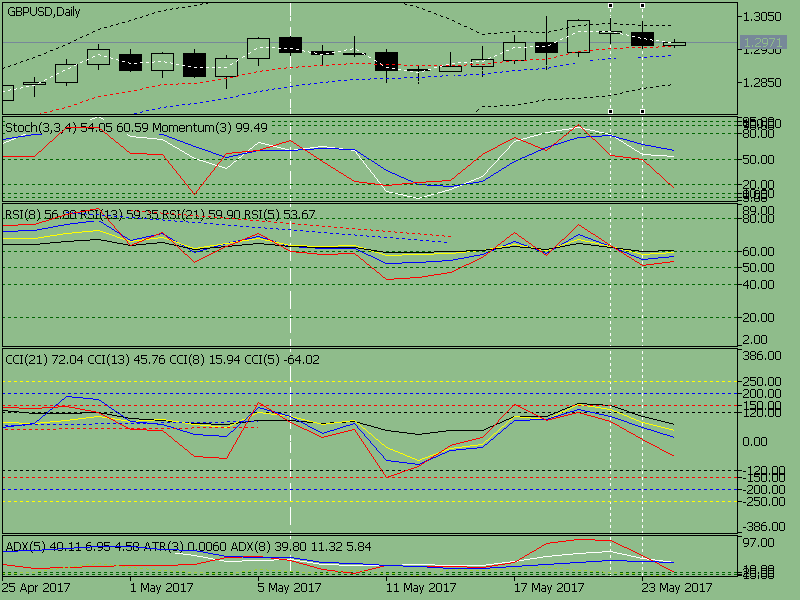Click the -386.00 value on CCI scale
Screen dimensions: 800x600
762,527
